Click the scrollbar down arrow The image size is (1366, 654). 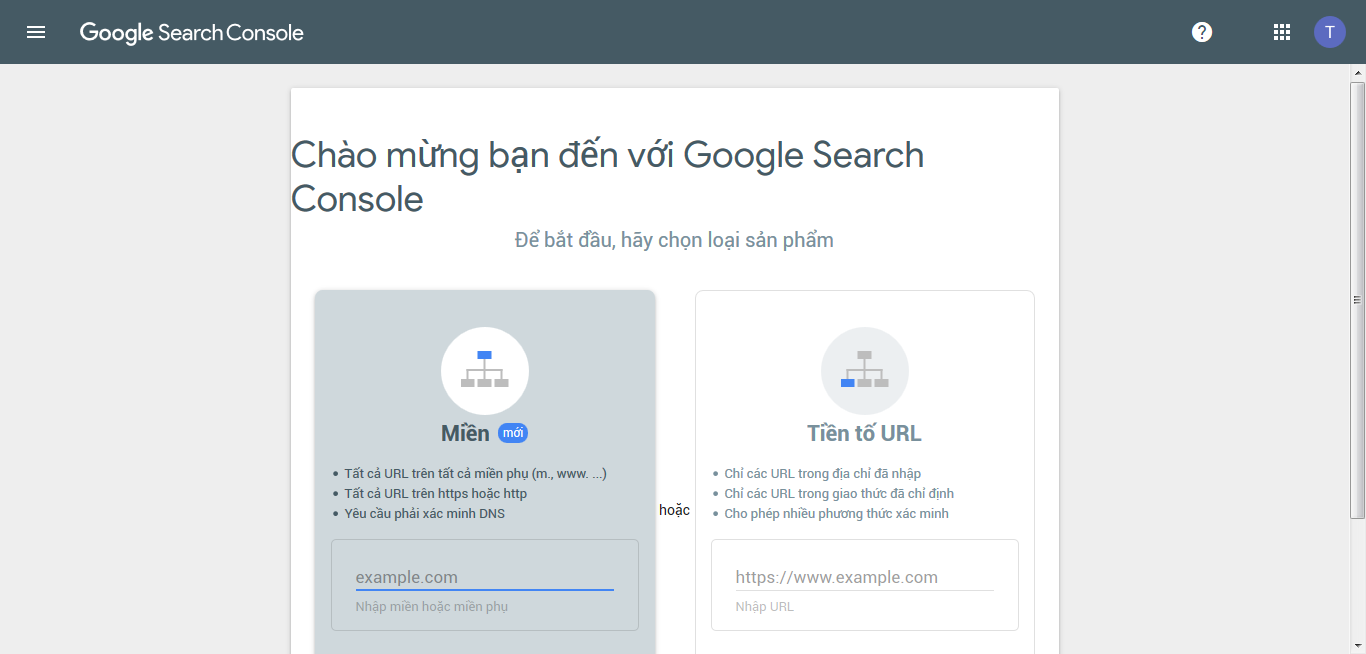1357,646
